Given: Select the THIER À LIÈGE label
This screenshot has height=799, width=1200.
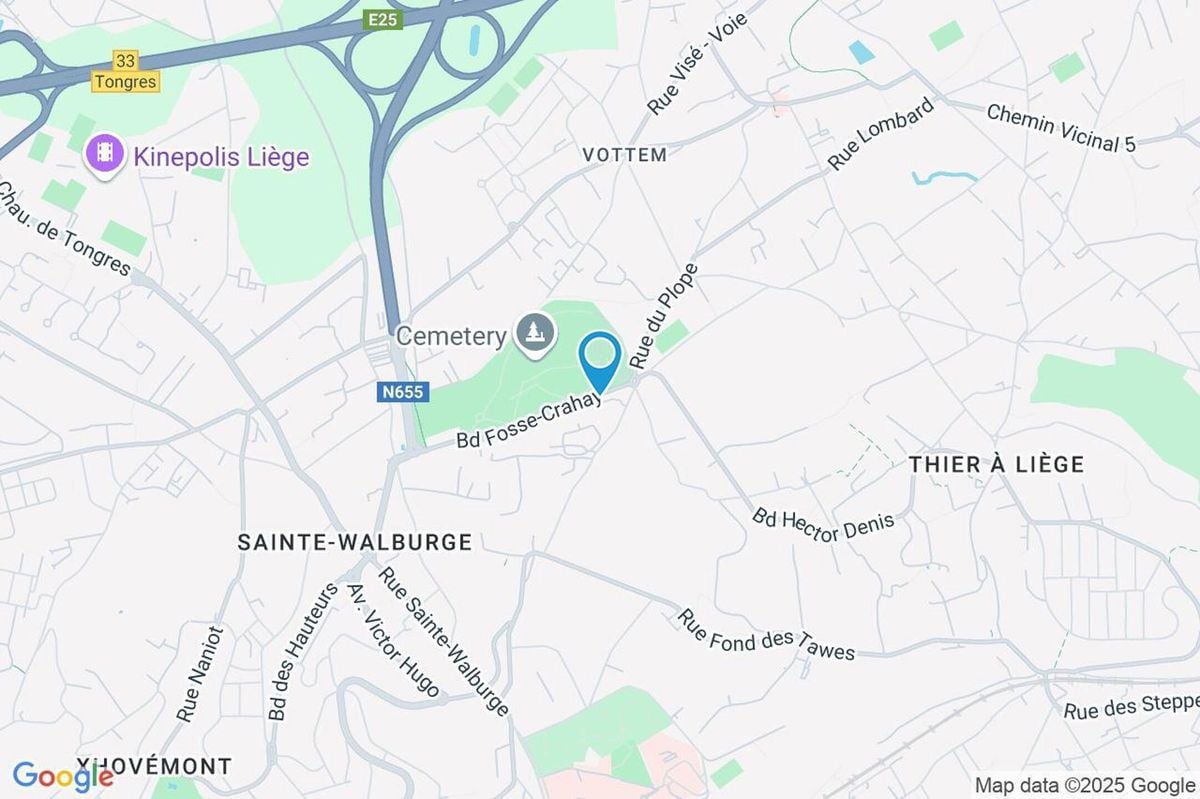Looking at the screenshot, I should click(x=997, y=464).
